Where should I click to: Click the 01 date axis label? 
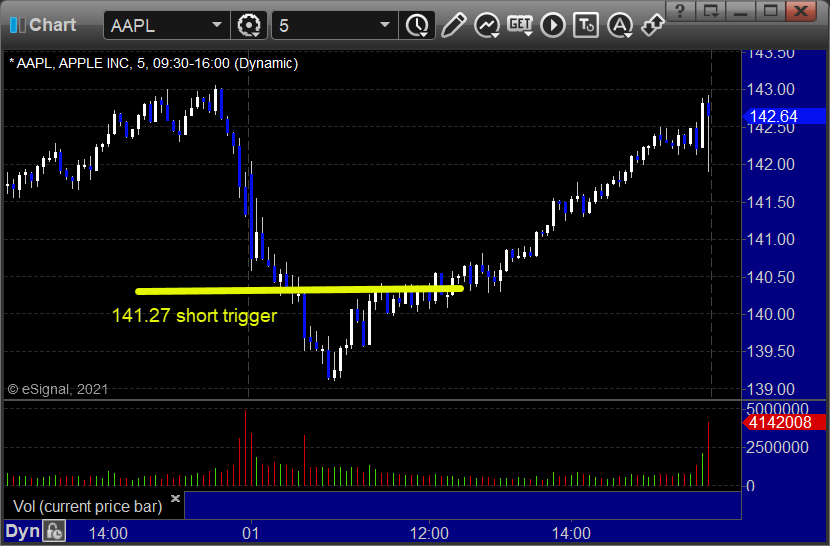click(x=250, y=533)
